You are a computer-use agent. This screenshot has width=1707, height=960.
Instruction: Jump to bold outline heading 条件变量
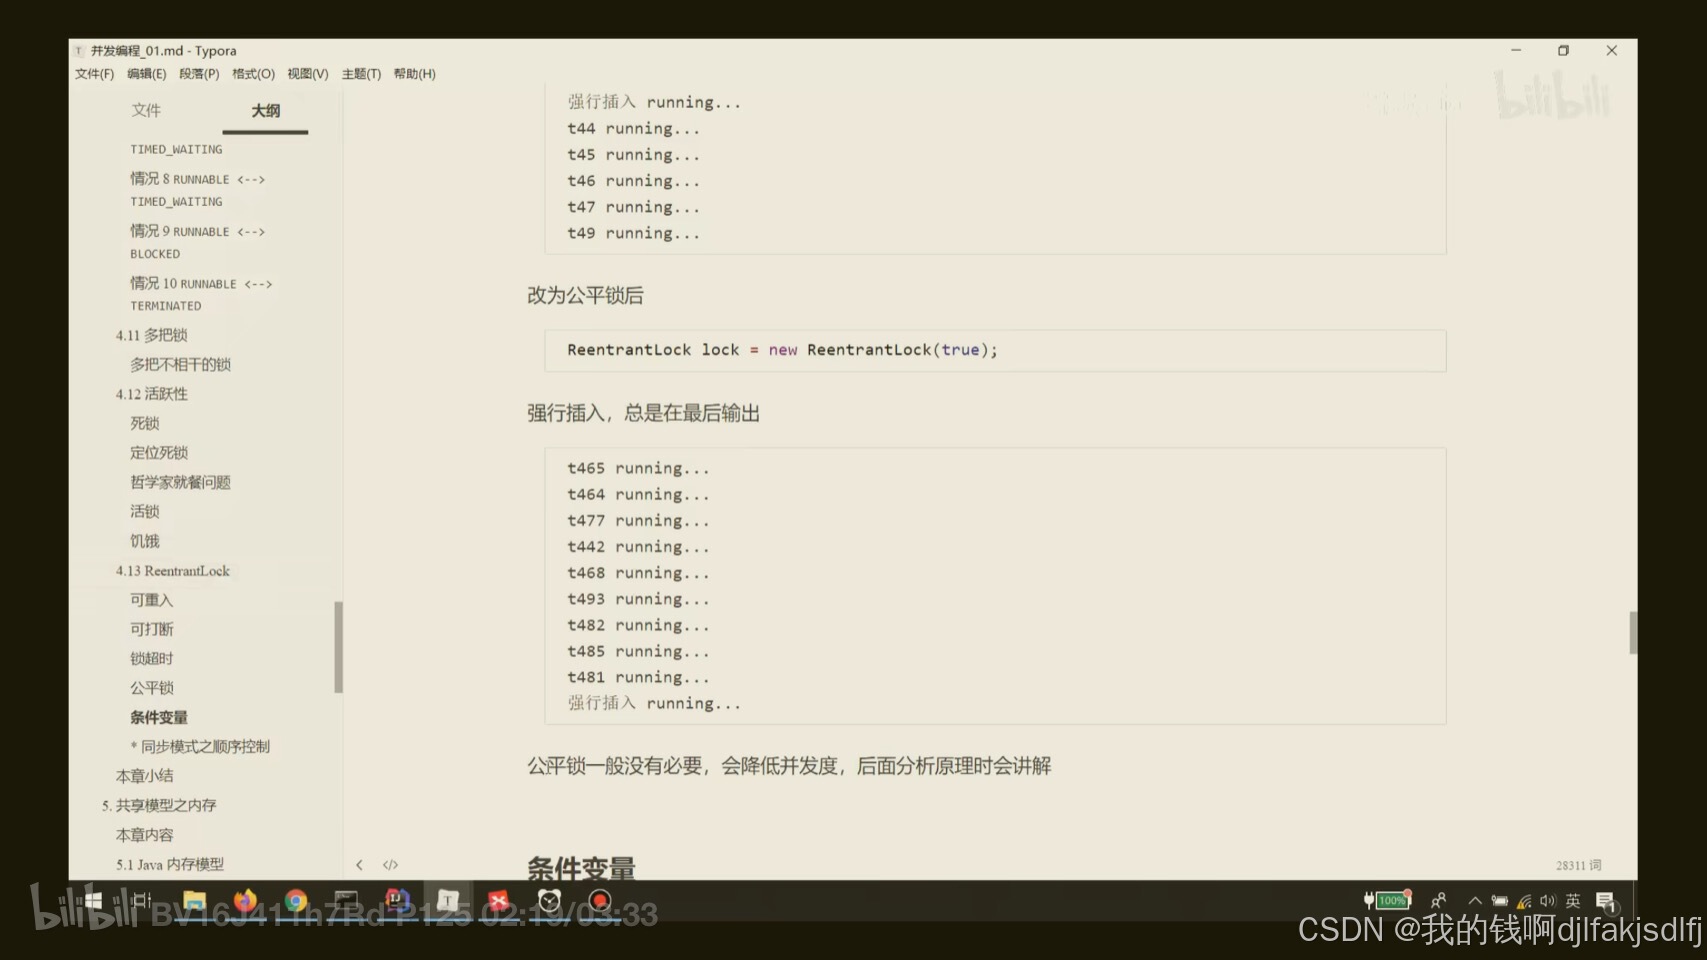point(158,717)
